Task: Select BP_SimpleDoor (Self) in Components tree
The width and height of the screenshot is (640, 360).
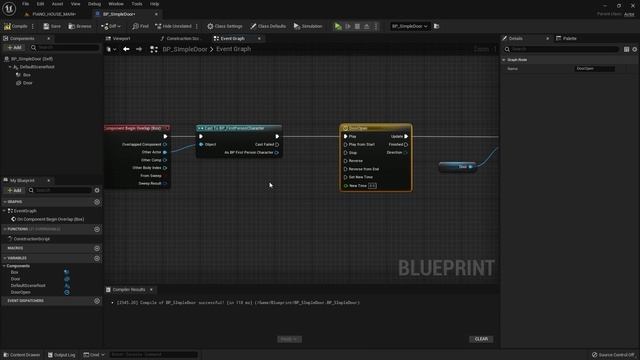Action: click(x=32, y=59)
